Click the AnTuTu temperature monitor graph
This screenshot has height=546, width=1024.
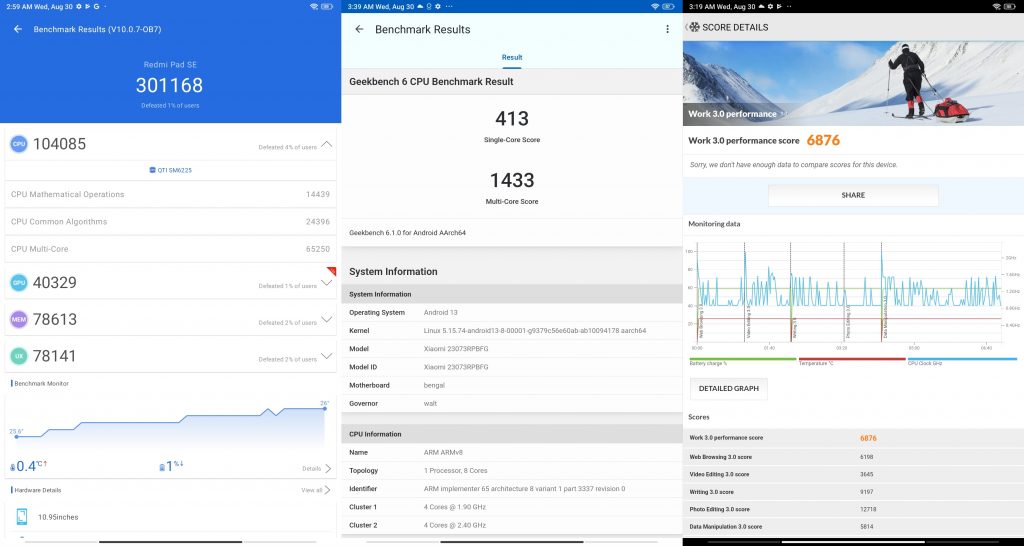[170, 423]
